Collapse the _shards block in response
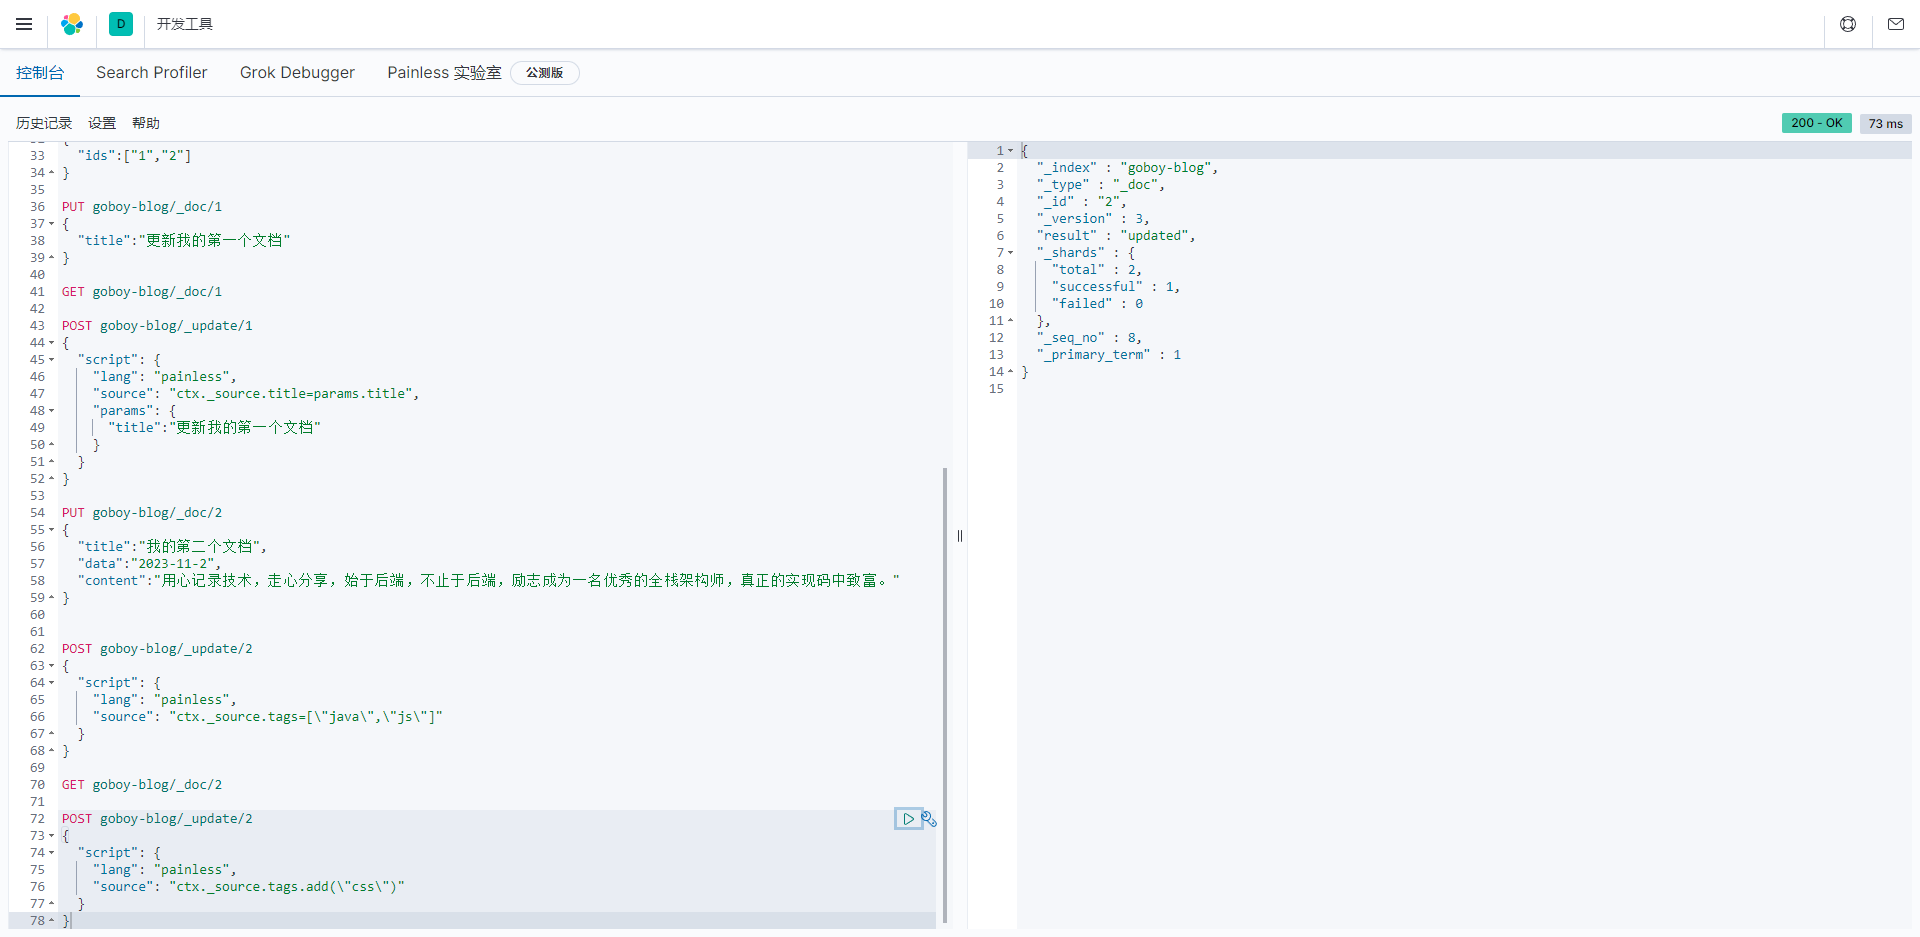1920x937 pixels. 1011,253
